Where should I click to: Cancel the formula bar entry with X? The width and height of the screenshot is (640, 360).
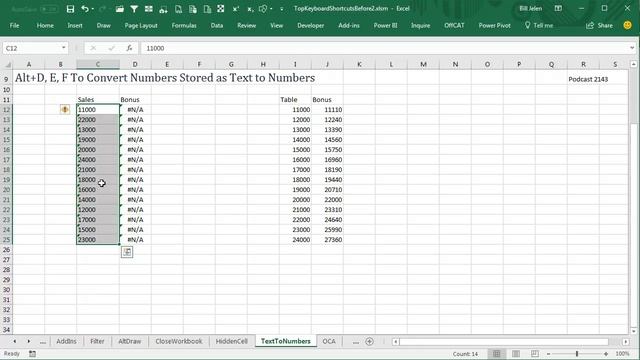tap(93, 48)
